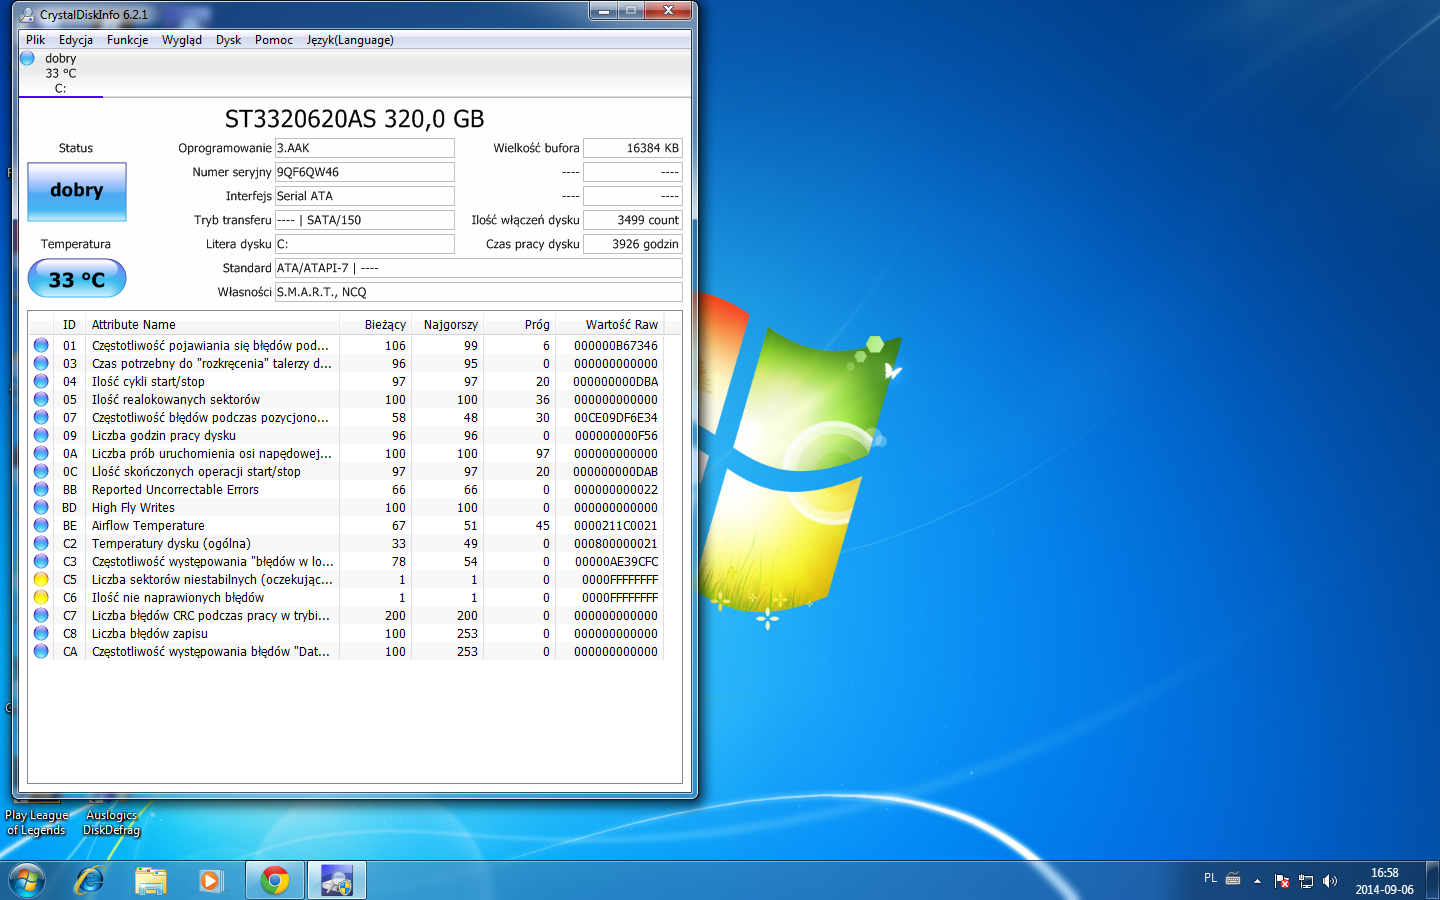Open Internet Explorer from the taskbar
1440x900 pixels.
(90, 880)
